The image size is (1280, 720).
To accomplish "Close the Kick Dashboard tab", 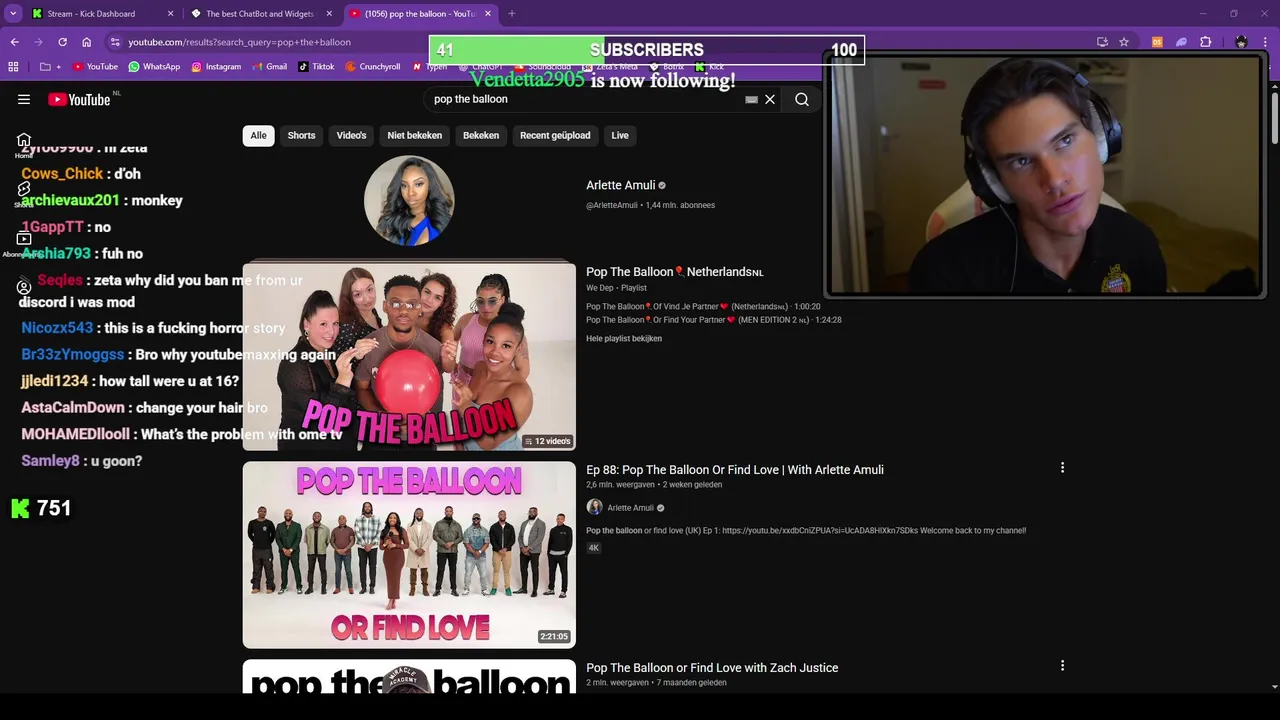I will click(170, 14).
